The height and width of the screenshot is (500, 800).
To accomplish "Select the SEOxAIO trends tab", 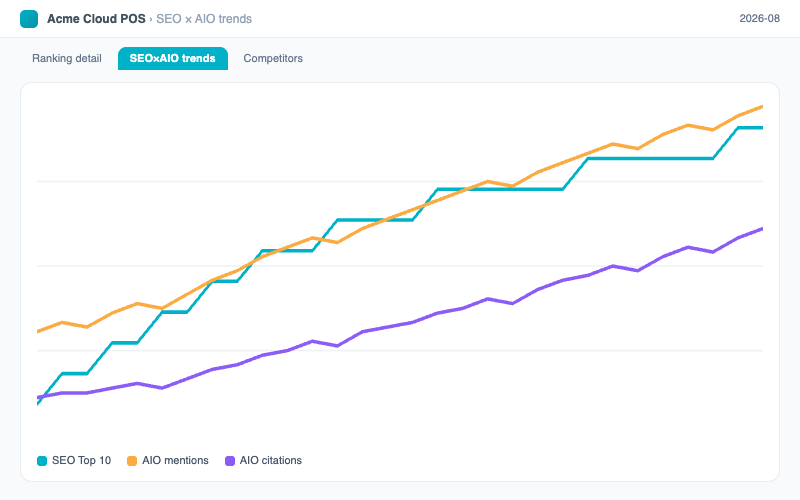I will pos(172,58).
